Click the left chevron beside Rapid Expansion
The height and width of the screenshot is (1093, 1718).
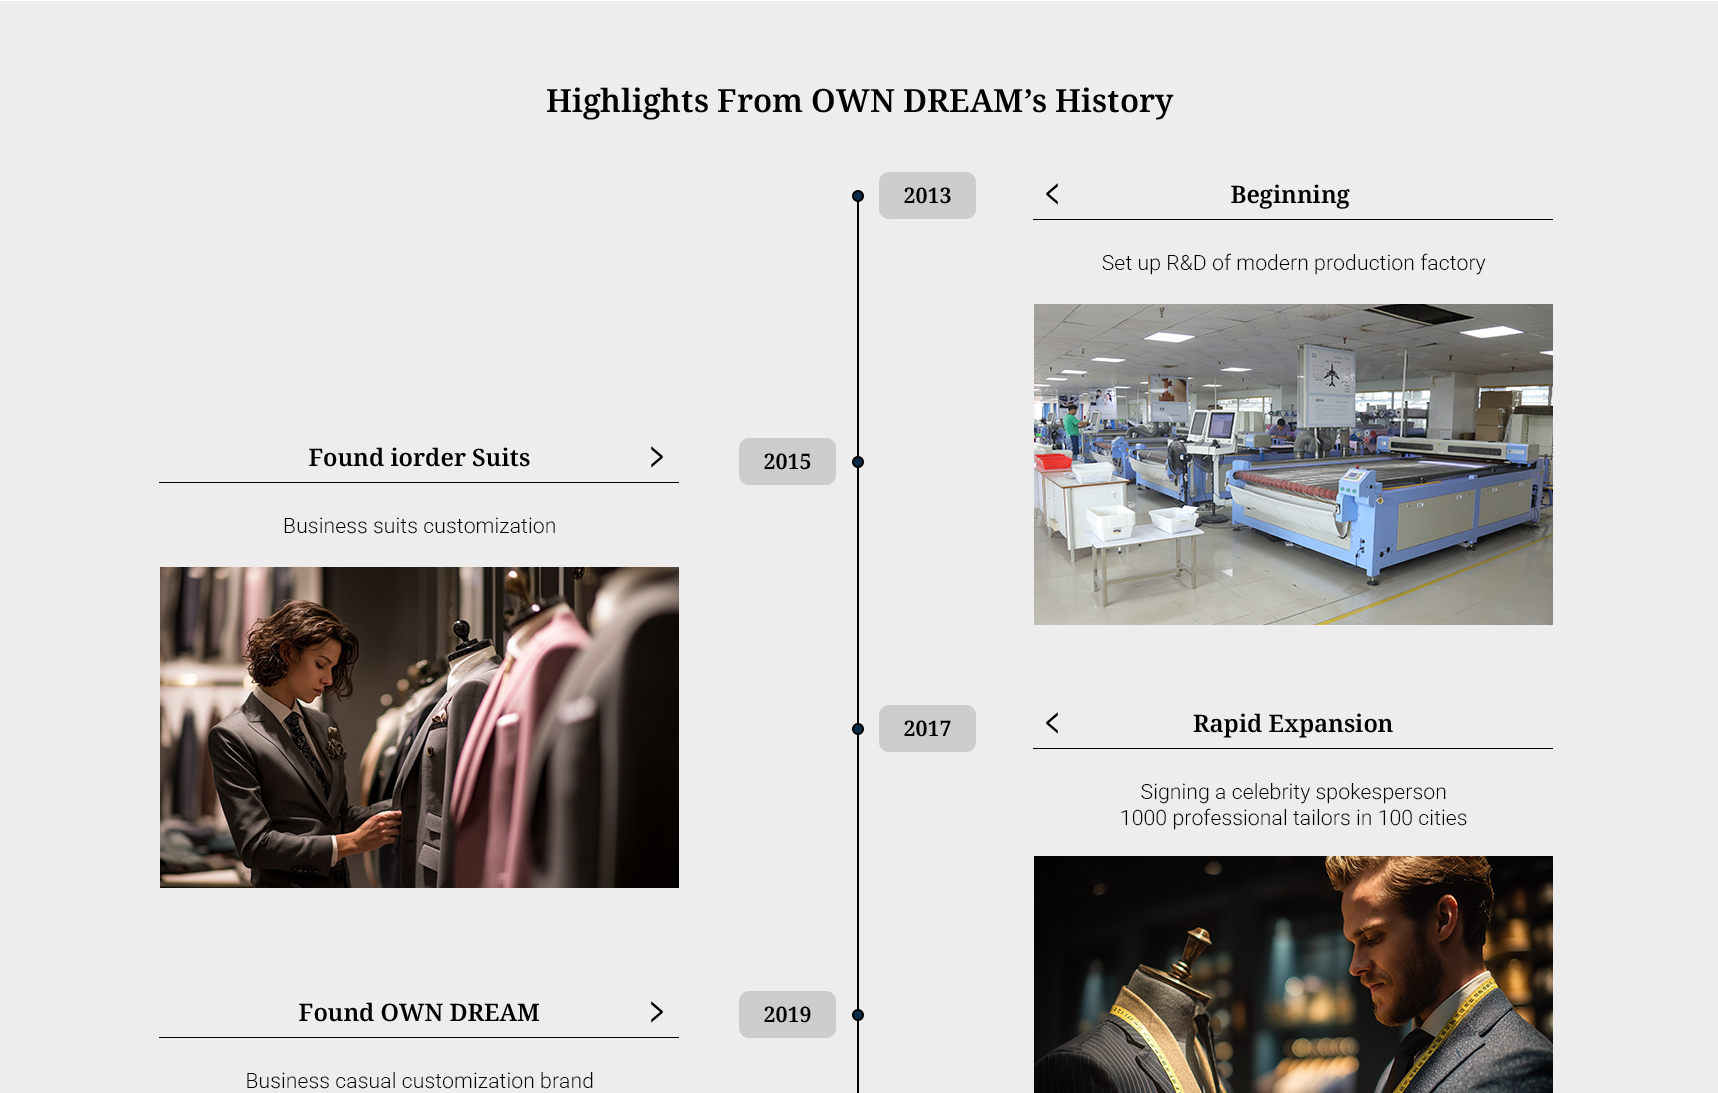(x=1052, y=723)
